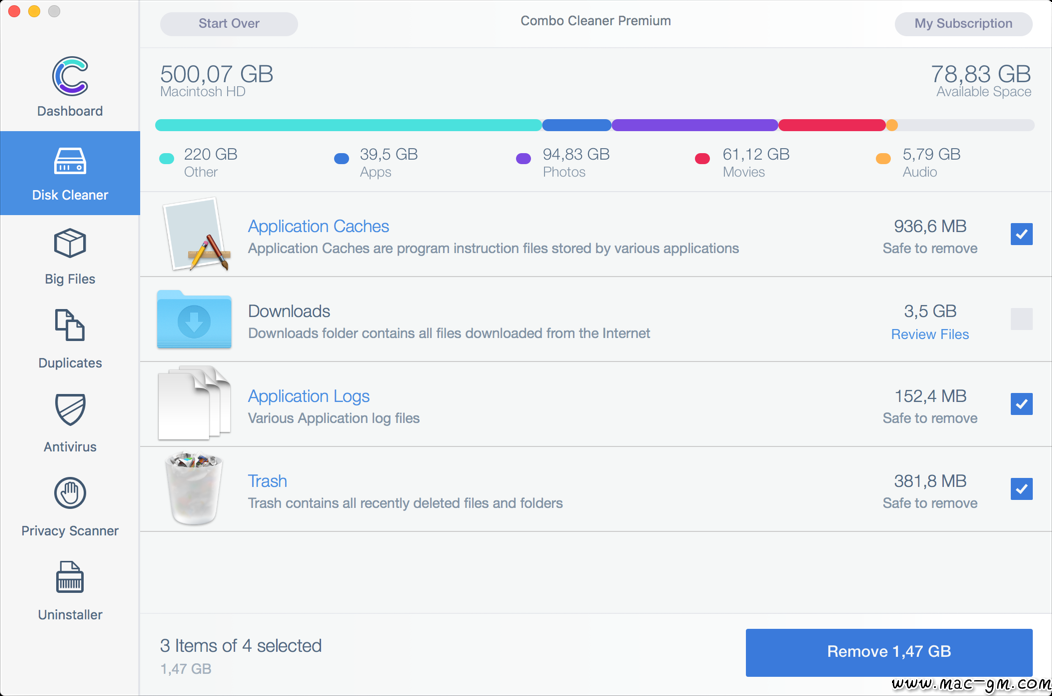Go to the Antivirus section label

pos(70,447)
